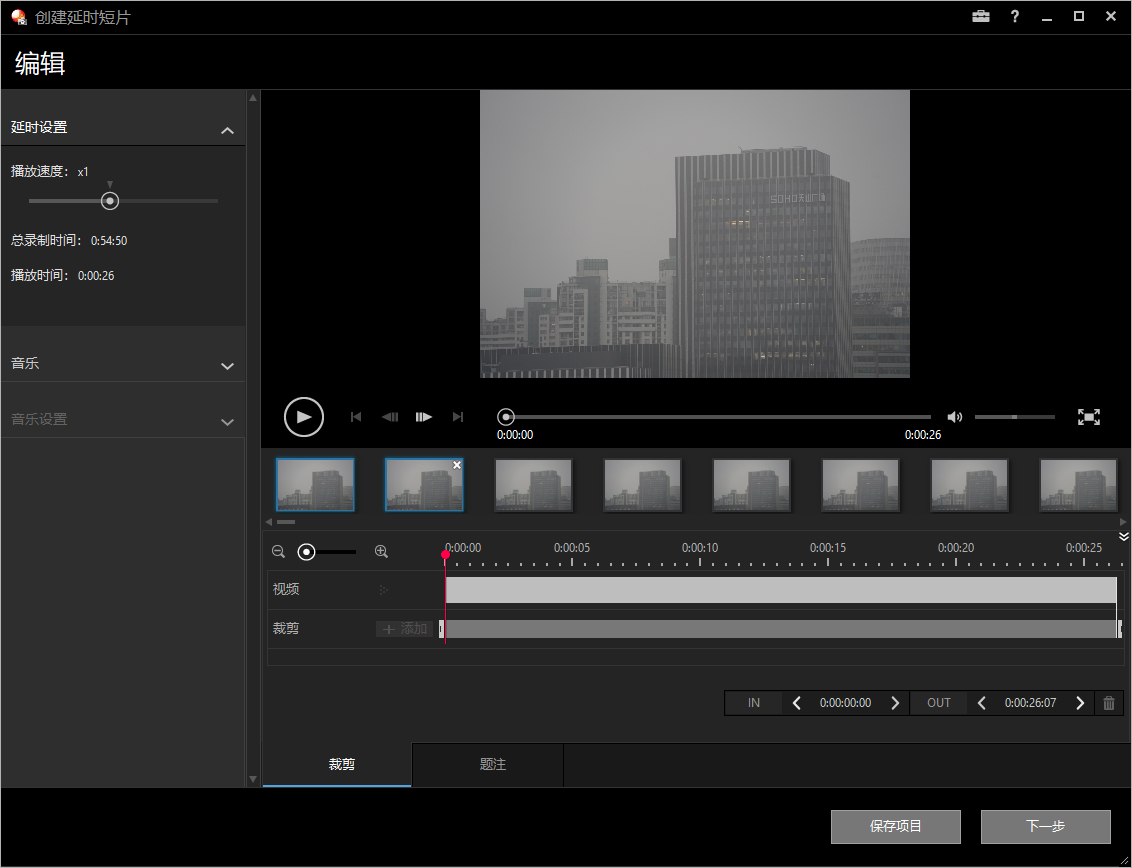Open help with the question mark icon
Viewport: 1132px width, 868px height.
1014,17
